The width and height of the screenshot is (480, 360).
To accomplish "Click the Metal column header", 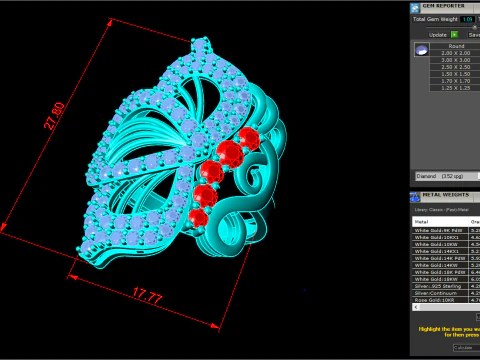I will 440,222.
